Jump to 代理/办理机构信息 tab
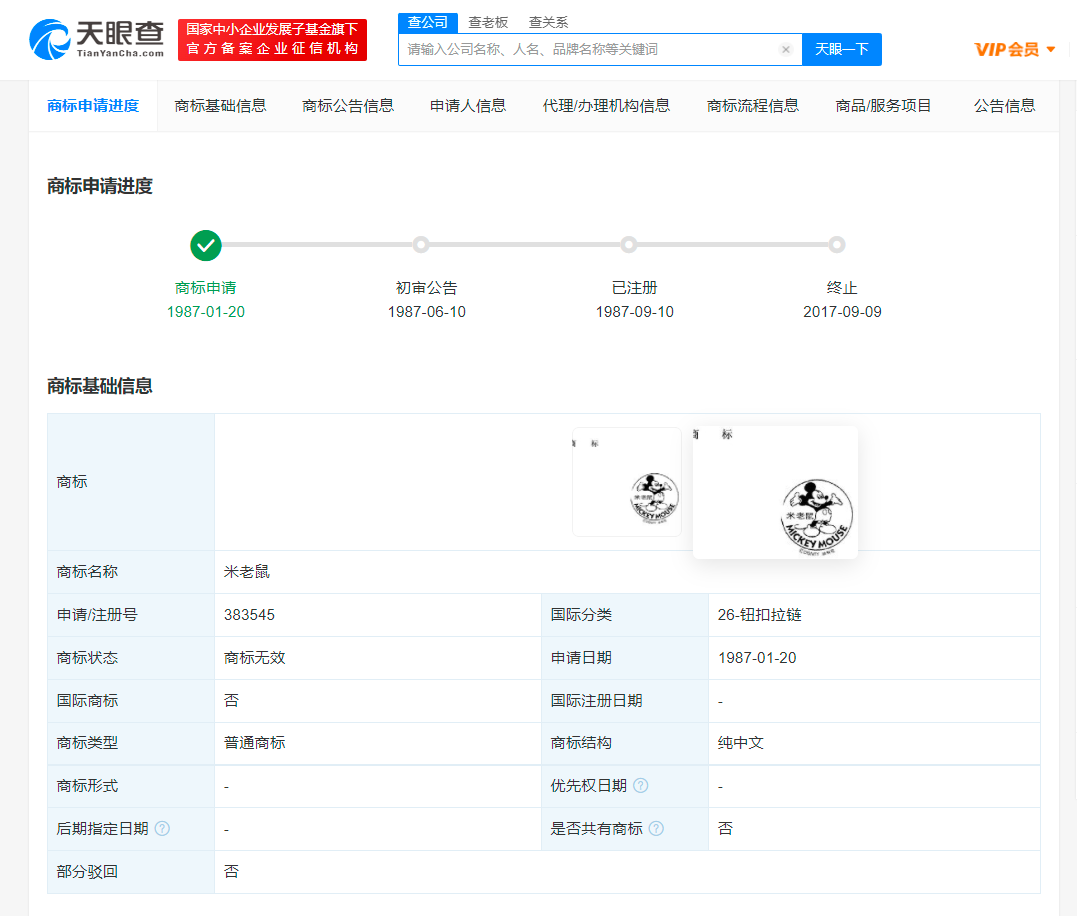This screenshot has width=1077, height=916. 606,106
